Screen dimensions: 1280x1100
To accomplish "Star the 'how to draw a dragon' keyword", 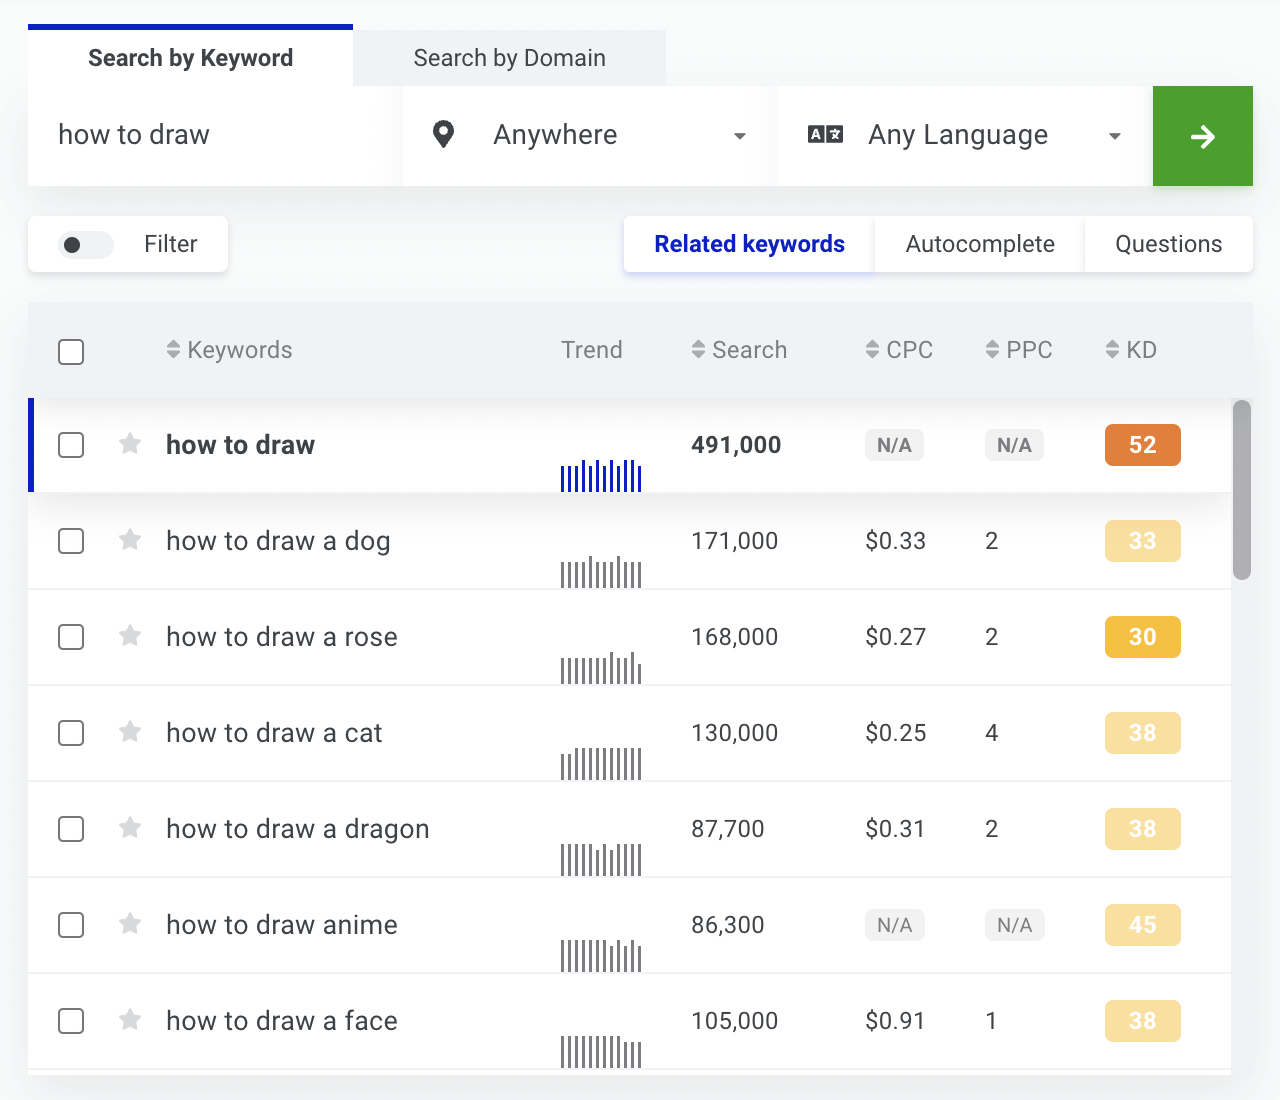I will [130, 828].
